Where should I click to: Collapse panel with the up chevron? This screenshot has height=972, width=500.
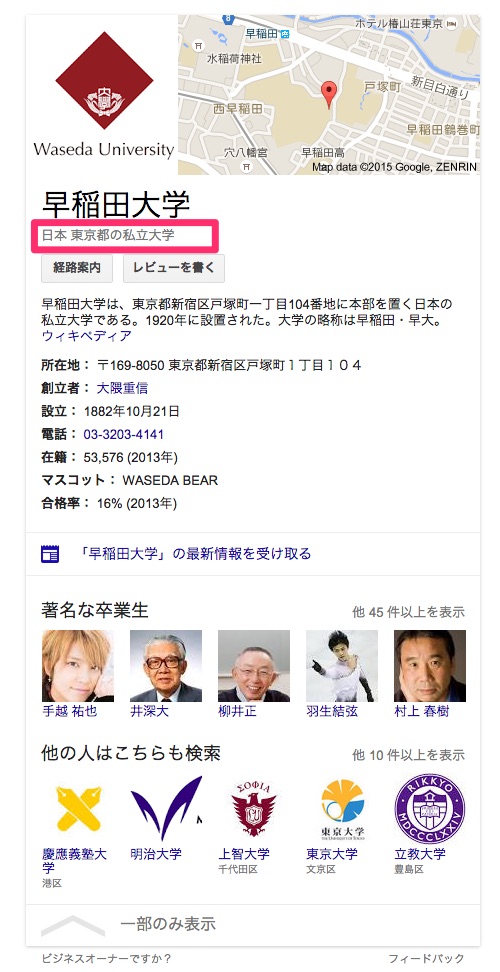(72, 925)
